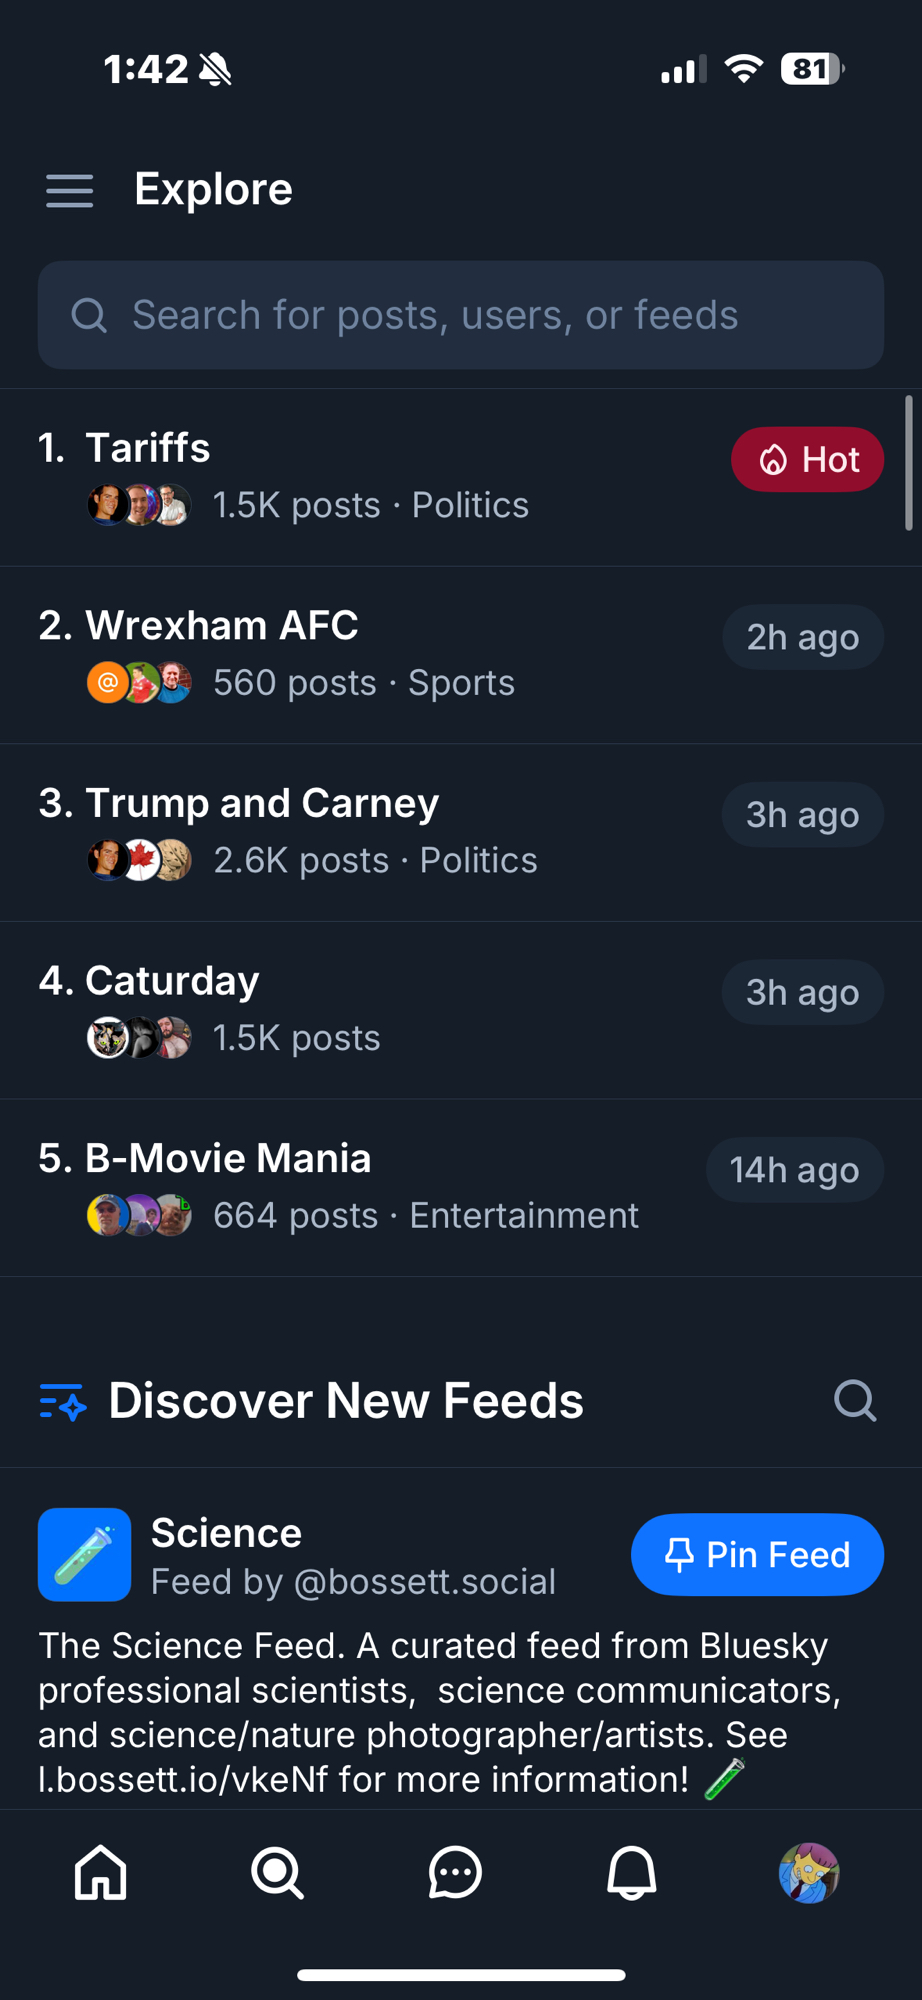This screenshot has height=2000, width=922.
Task: View the Trump and Carney topic
Action: tap(261, 804)
